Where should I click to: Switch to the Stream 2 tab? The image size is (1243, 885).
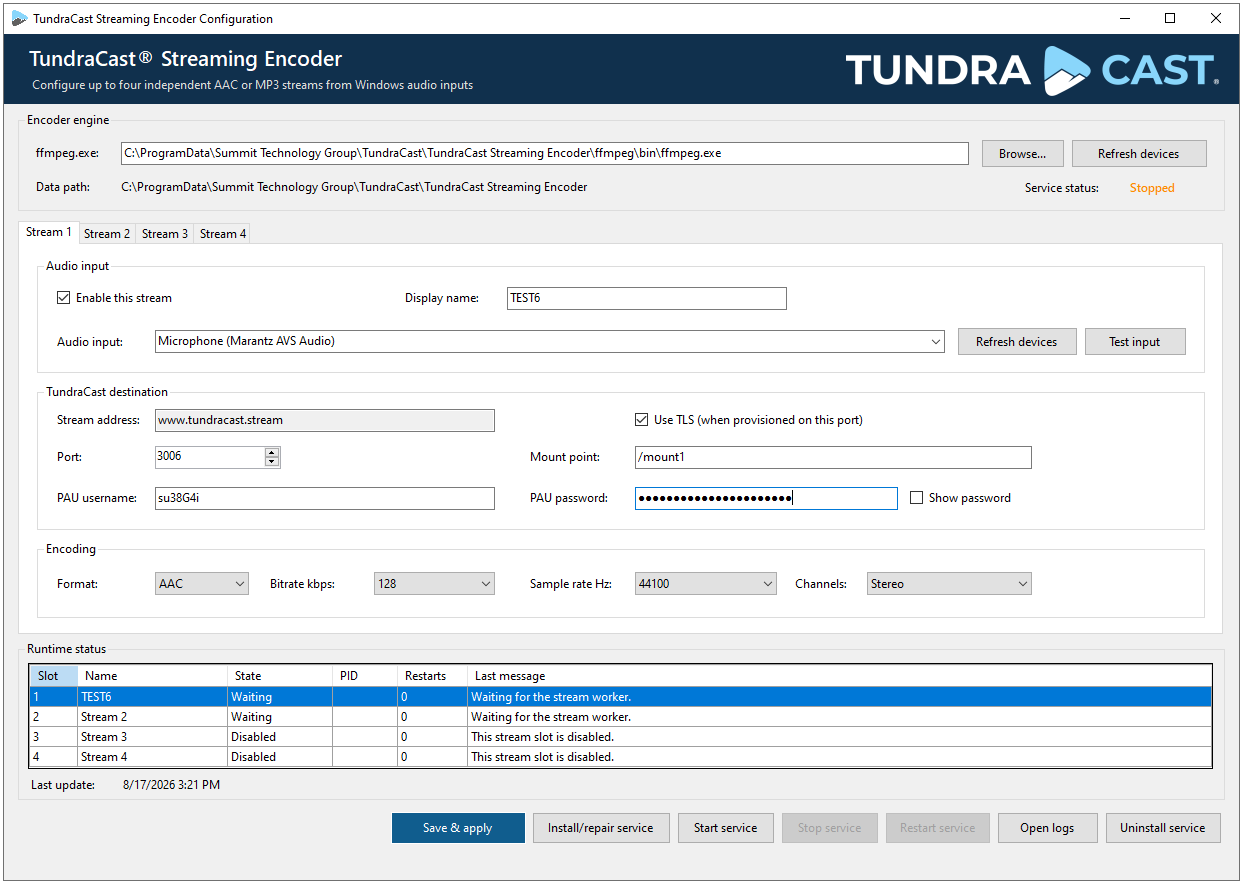pyautogui.click(x=107, y=234)
